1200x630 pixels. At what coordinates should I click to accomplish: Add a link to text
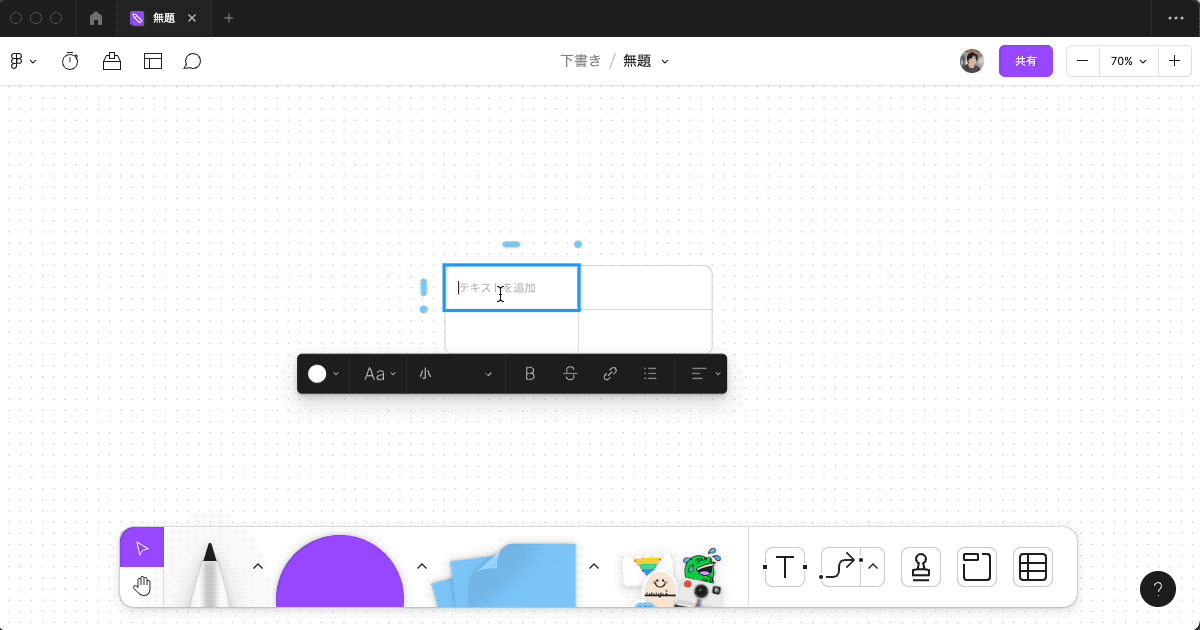(610, 374)
